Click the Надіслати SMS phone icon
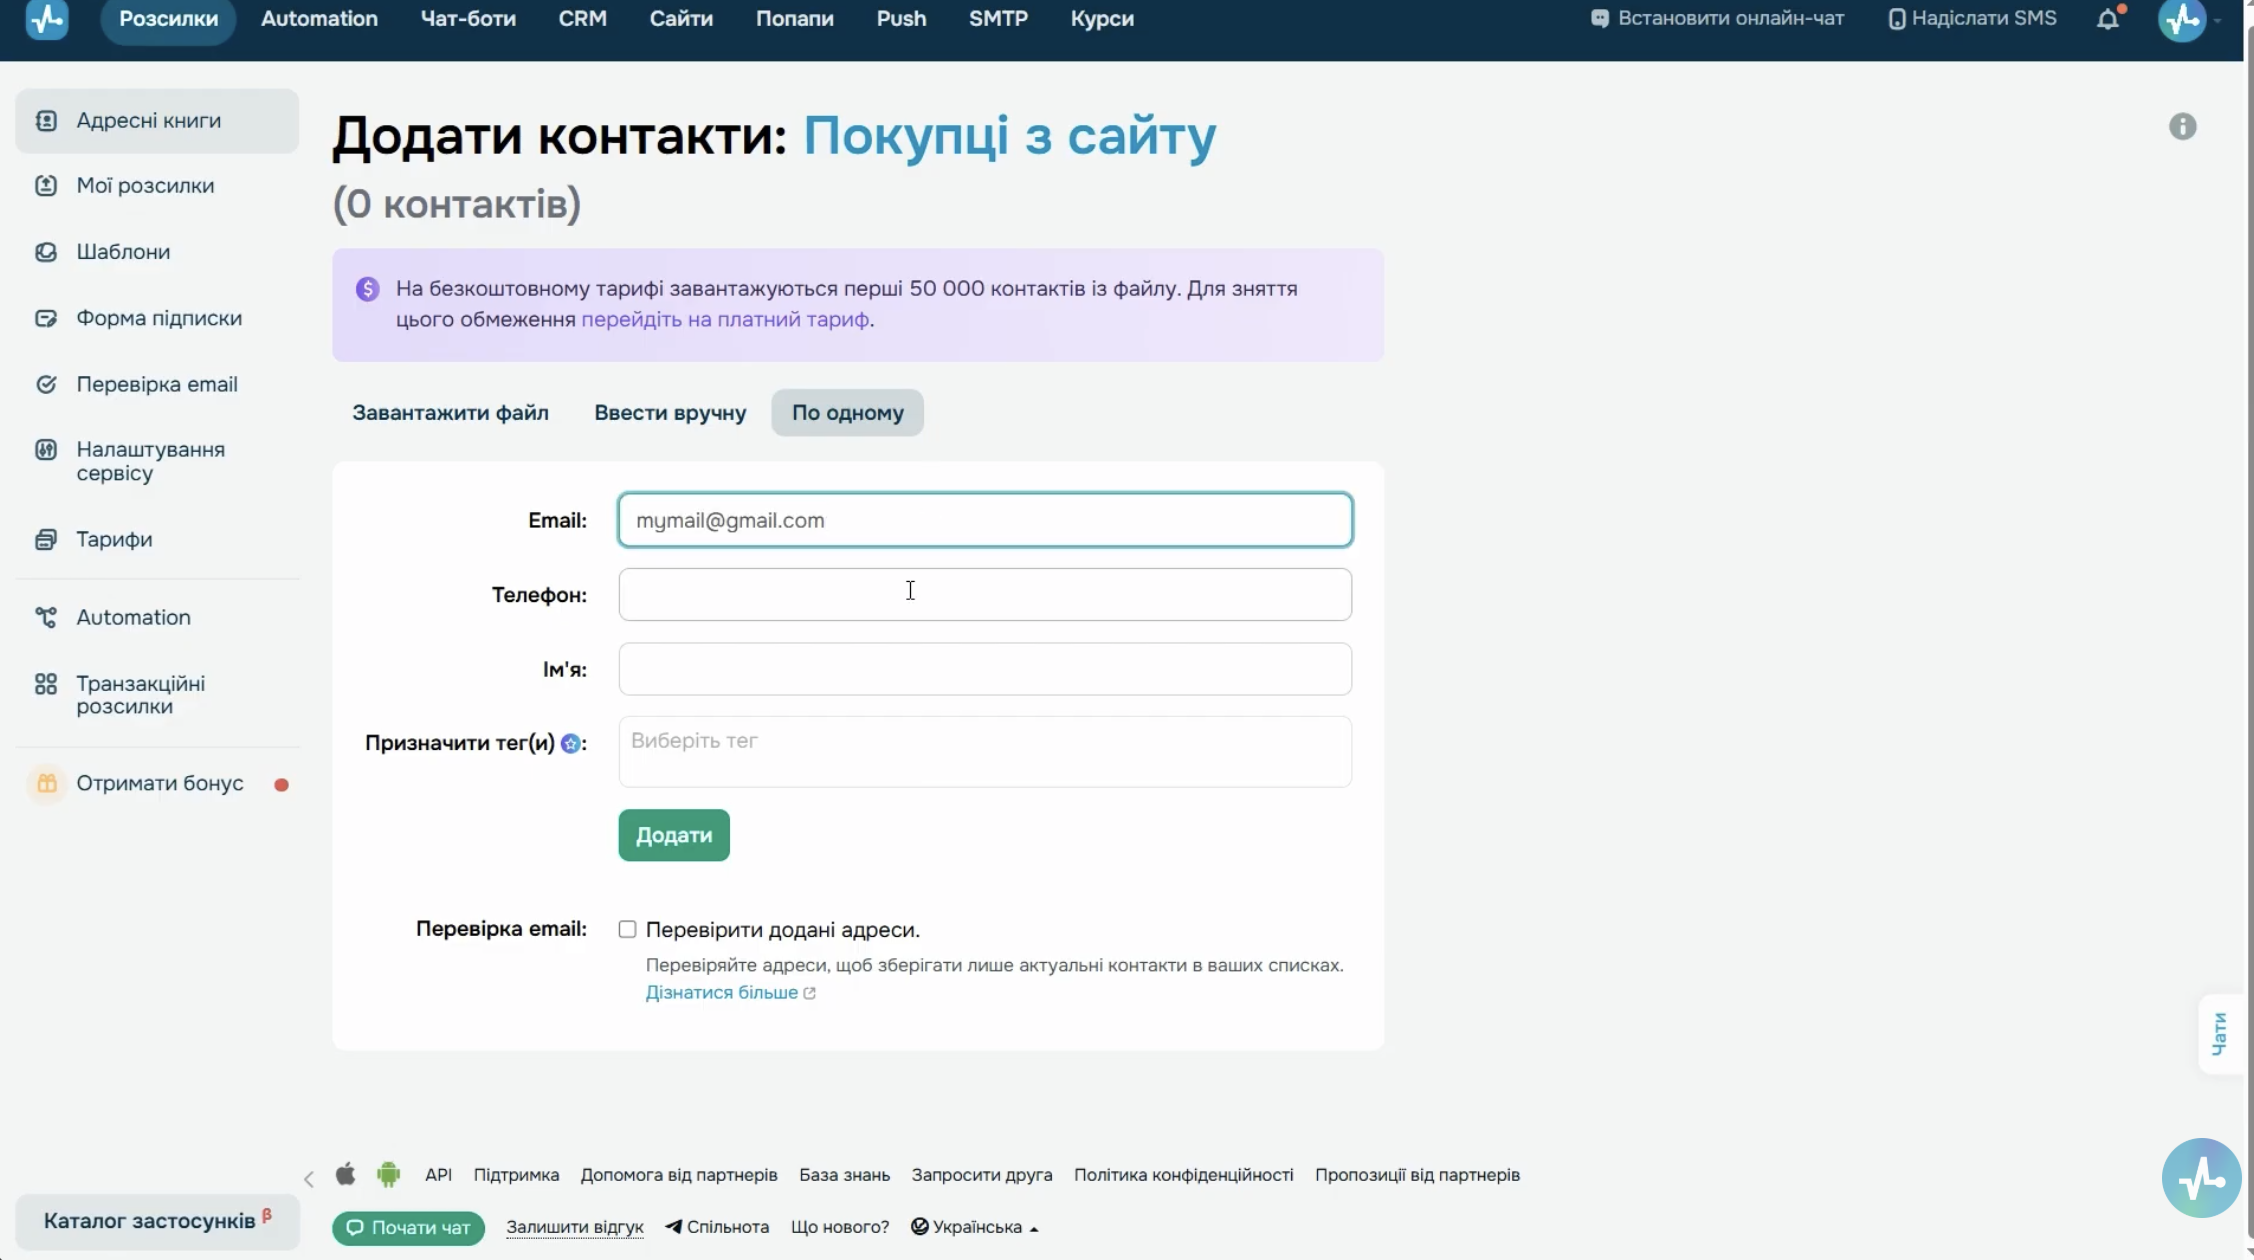Viewport: 2254px width, 1260px height. pos(1896,19)
